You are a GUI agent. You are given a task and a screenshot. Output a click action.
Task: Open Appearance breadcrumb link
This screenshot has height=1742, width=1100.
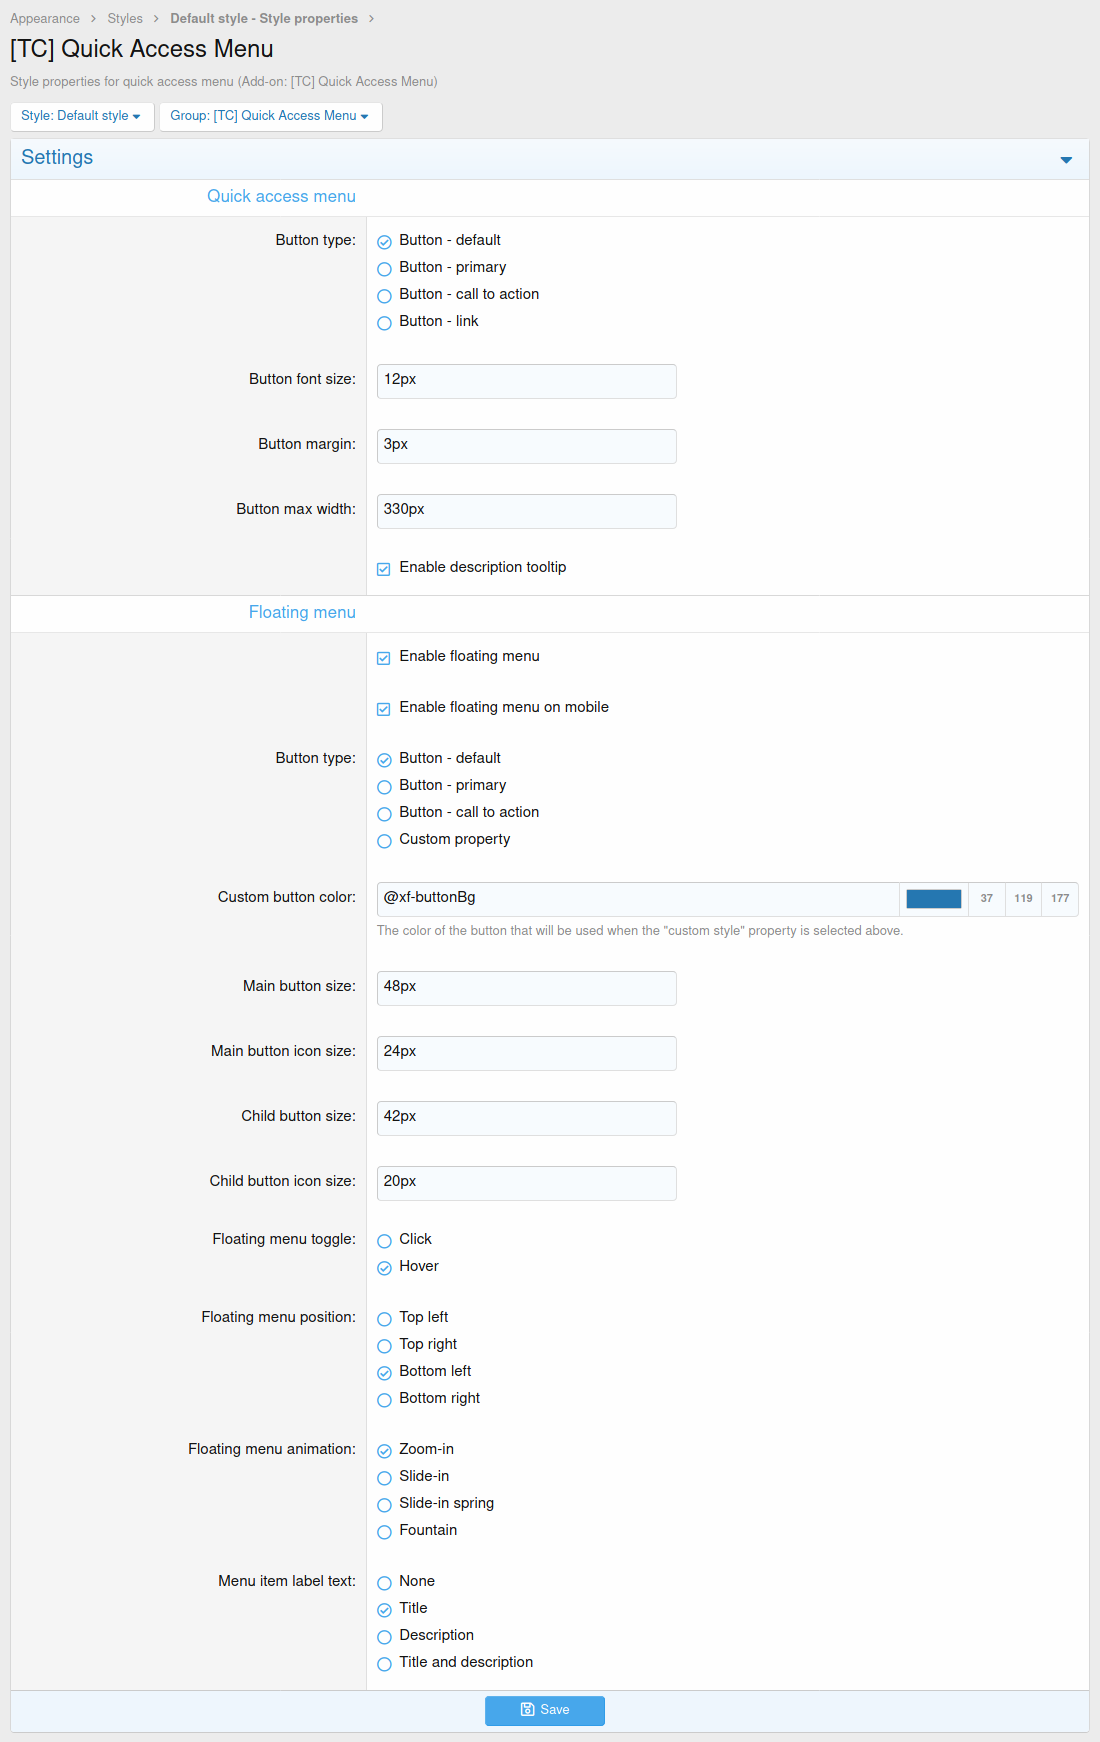point(45,19)
